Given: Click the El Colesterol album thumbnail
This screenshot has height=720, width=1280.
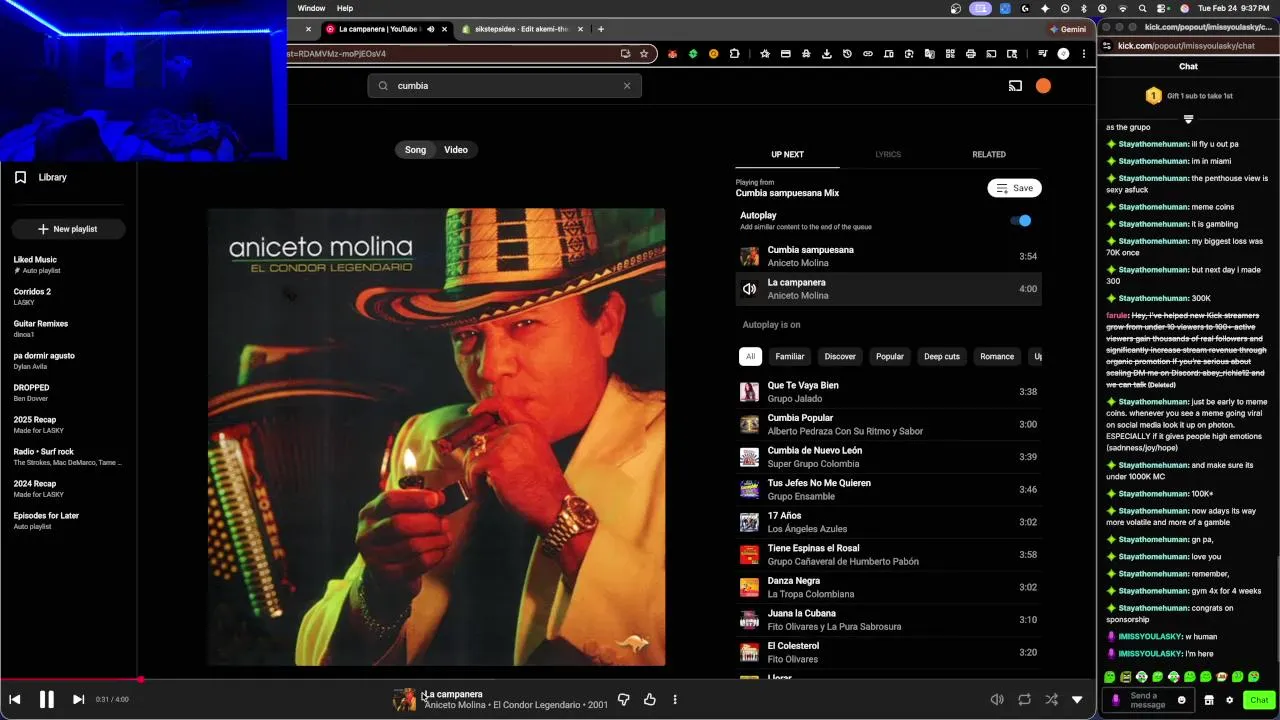Looking at the screenshot, I should pyautogui.click(x=749, y=653).
